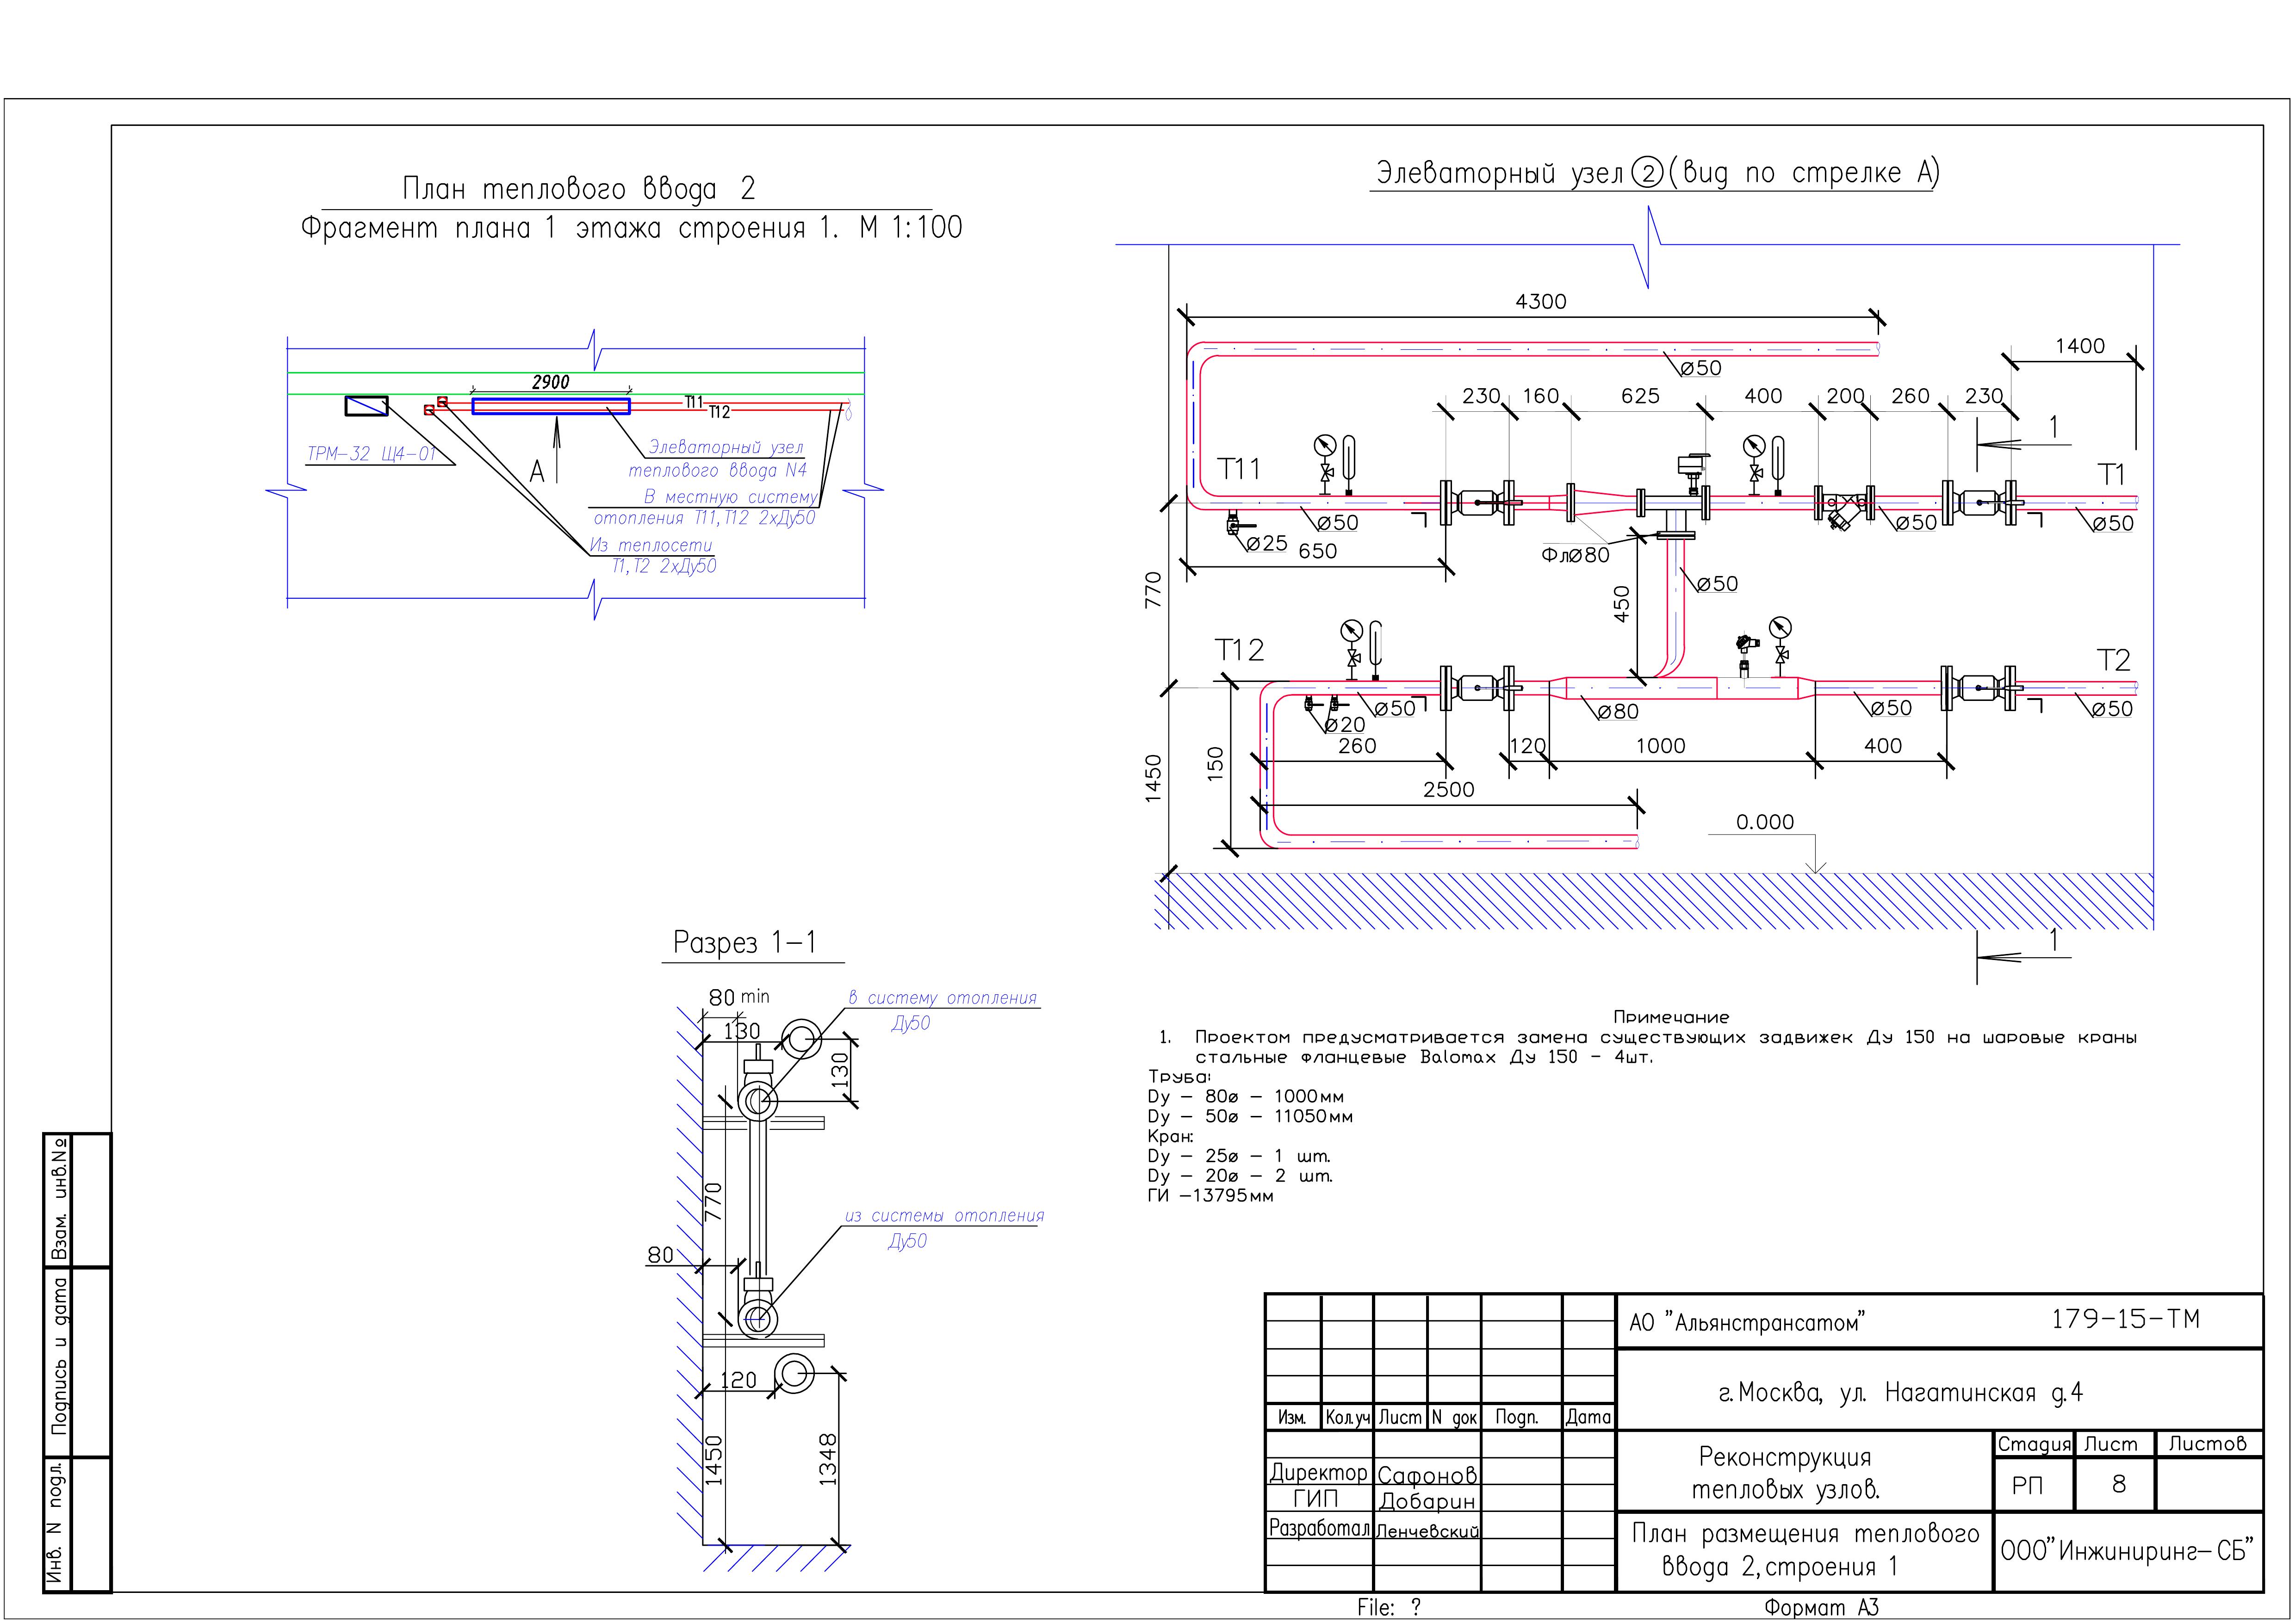
Task: Select the blue elevator node rectangle on plan
Action: (551, 406)
